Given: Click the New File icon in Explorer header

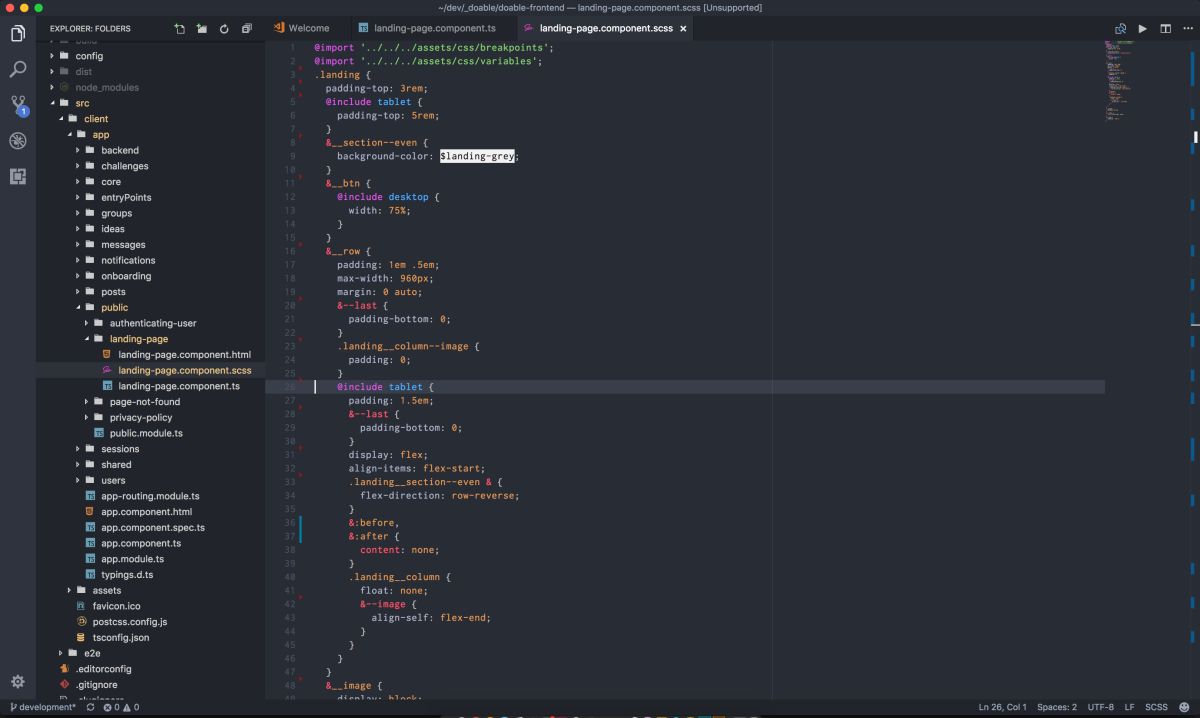Looking at the screenshot, I should pyautogui.click(x=179, y=29).
